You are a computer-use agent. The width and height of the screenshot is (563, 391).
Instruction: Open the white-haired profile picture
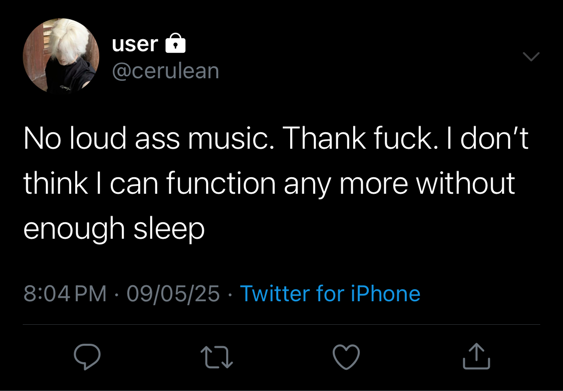(61, 56)
